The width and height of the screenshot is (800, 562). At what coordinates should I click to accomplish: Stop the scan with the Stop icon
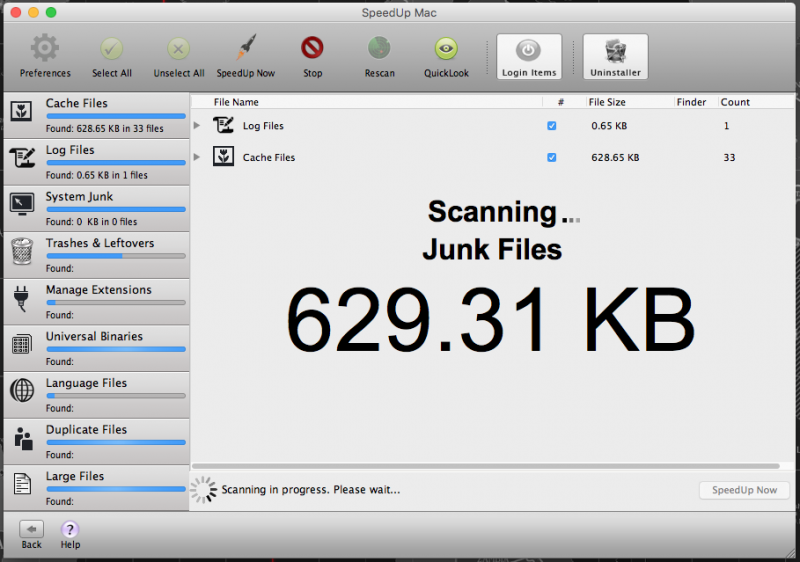pos(312,48)
